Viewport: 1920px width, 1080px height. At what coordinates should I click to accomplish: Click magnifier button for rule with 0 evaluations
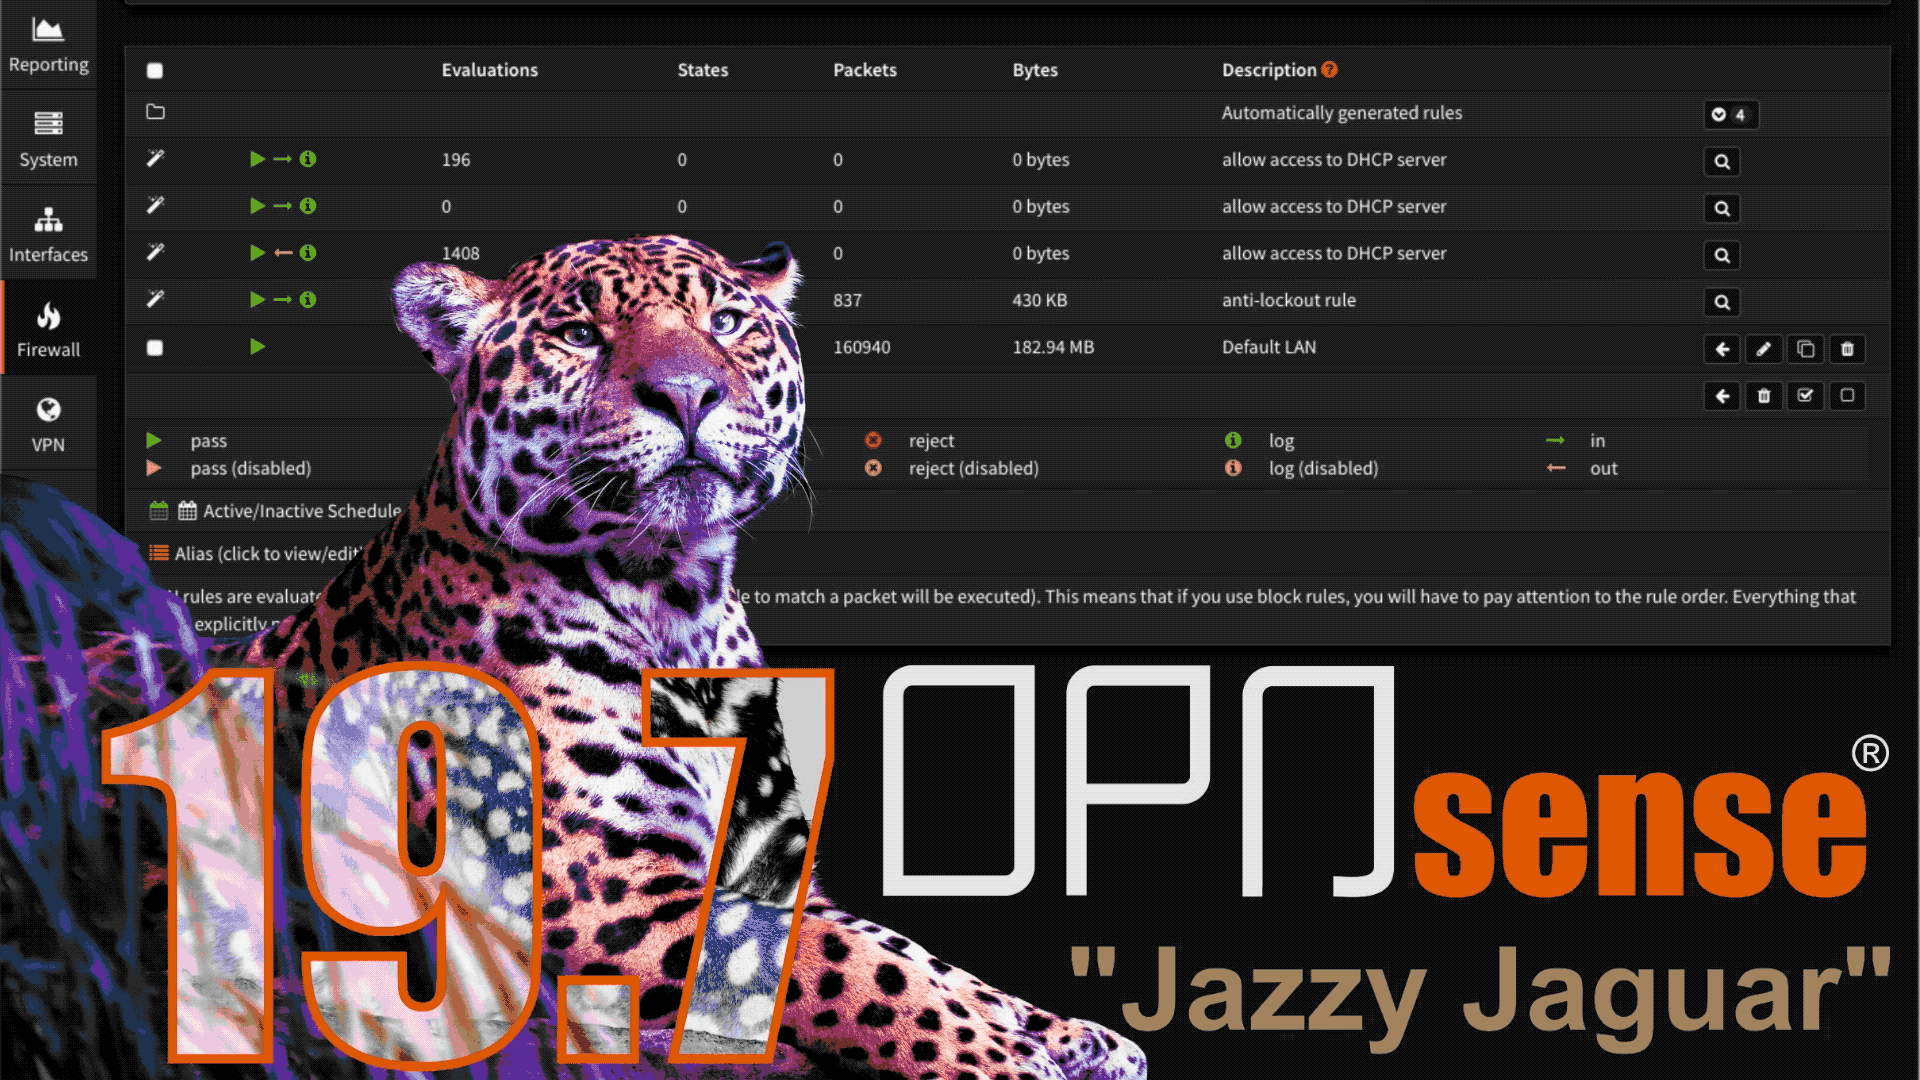1722,208
